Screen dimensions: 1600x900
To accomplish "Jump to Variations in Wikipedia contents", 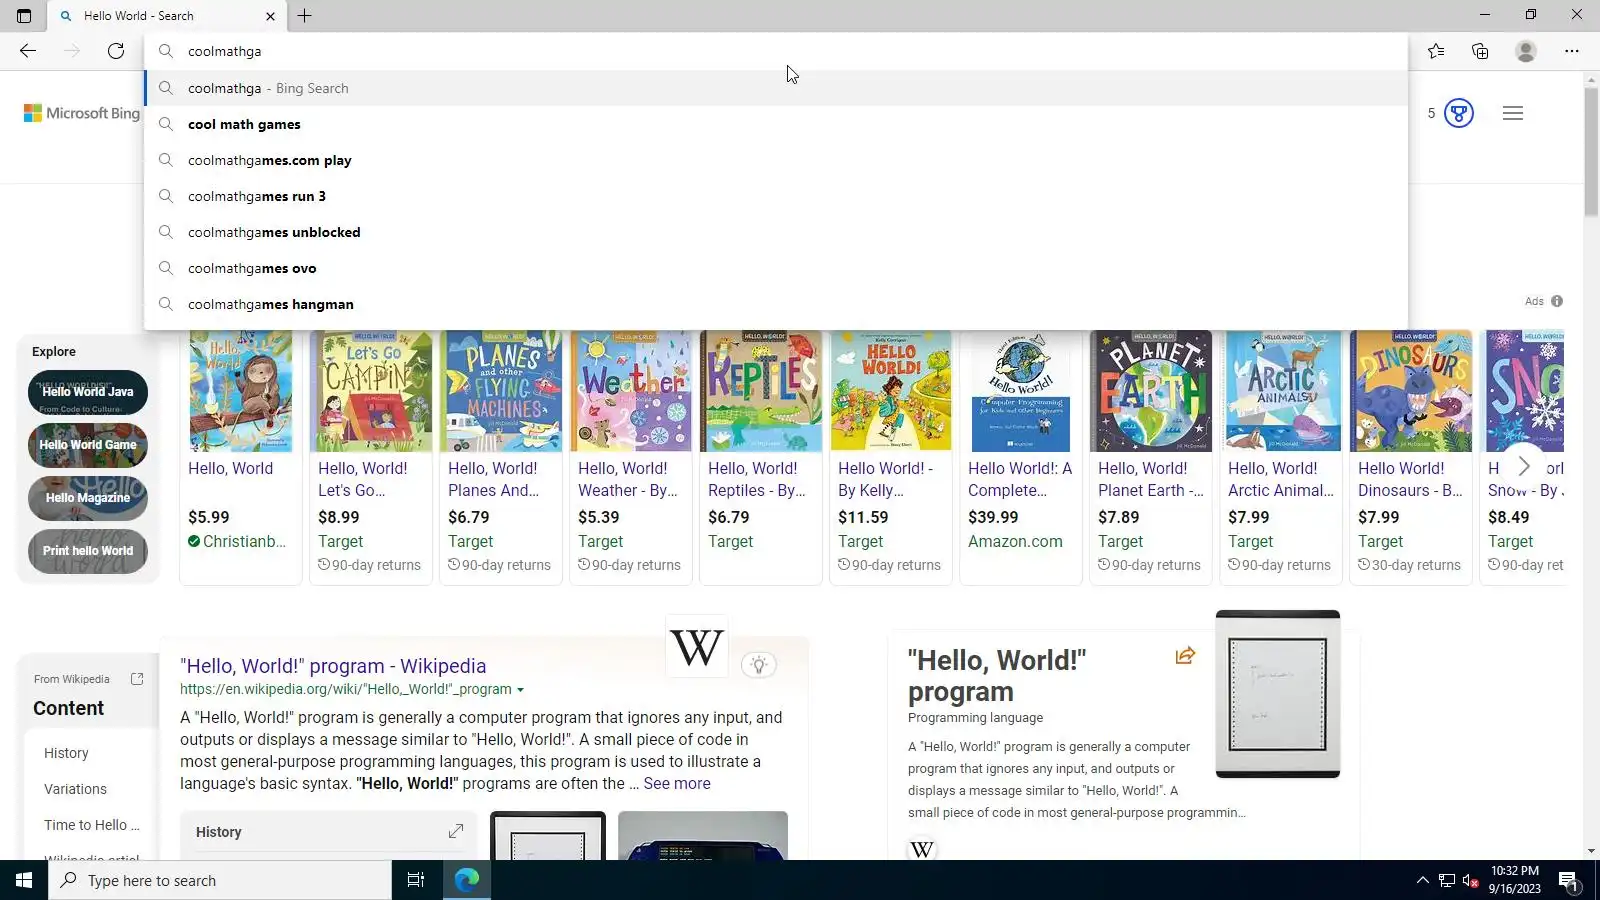I will tap(75, 789).
